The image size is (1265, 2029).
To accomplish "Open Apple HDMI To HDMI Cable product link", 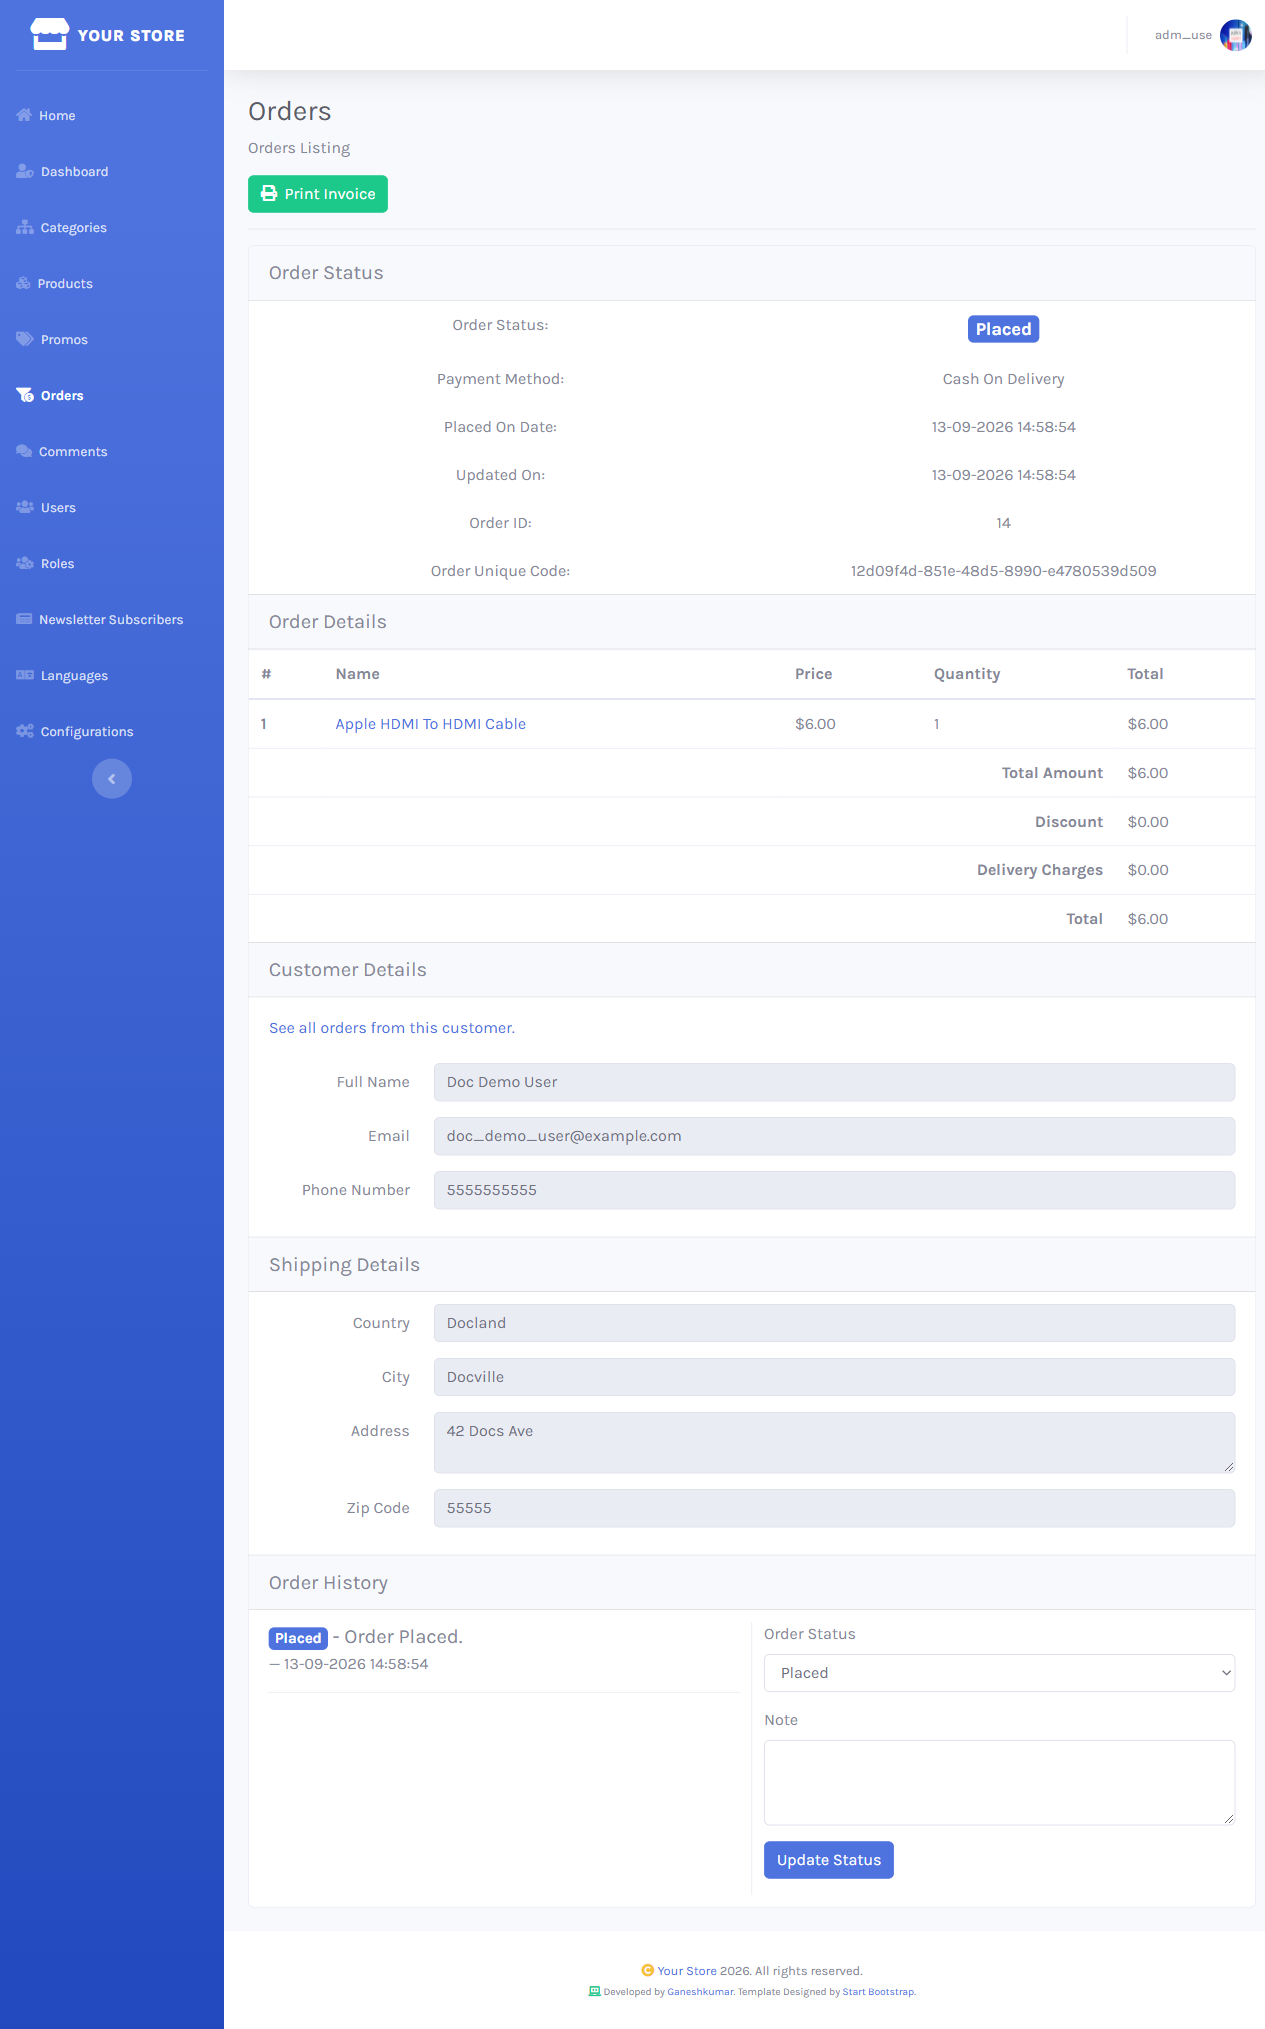I will [430, 724].
